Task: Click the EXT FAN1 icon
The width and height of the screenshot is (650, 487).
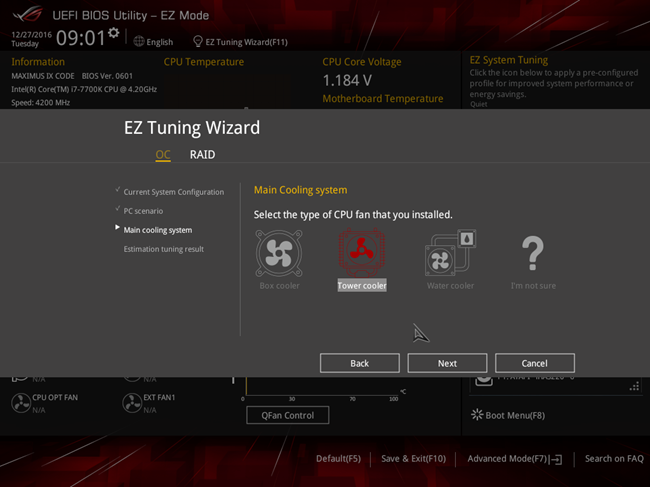Action: click(x=132, y=403)
